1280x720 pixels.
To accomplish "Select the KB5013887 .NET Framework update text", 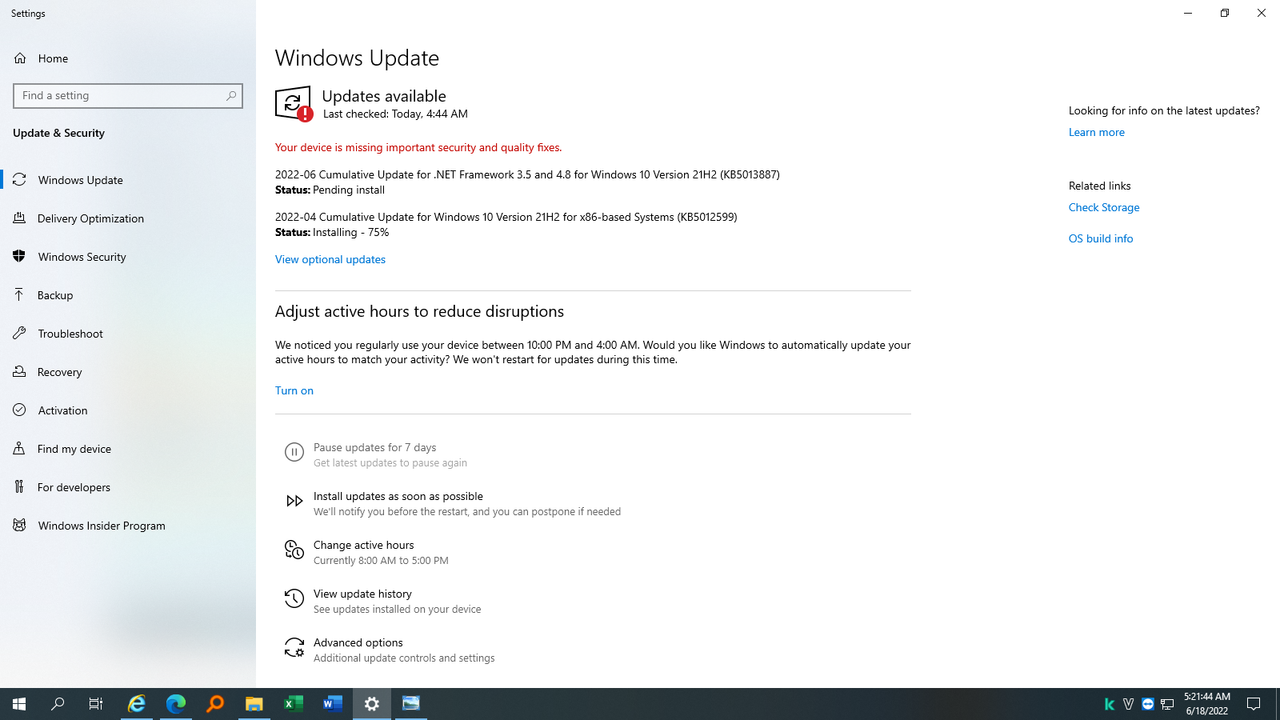I will (x=527, y=174).
